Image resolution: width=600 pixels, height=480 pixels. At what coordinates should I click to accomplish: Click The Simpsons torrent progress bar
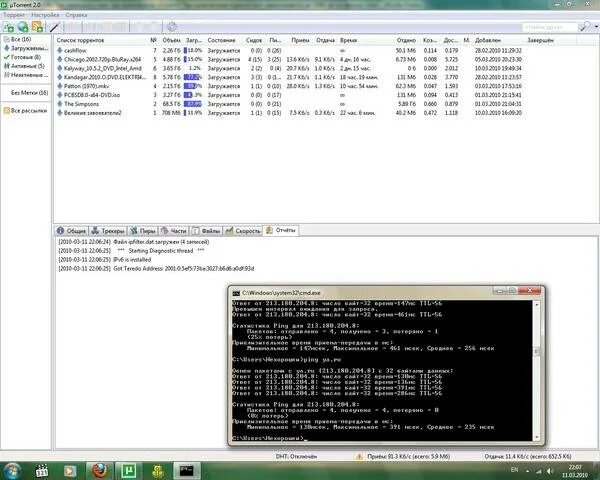[x=193, y=104]
